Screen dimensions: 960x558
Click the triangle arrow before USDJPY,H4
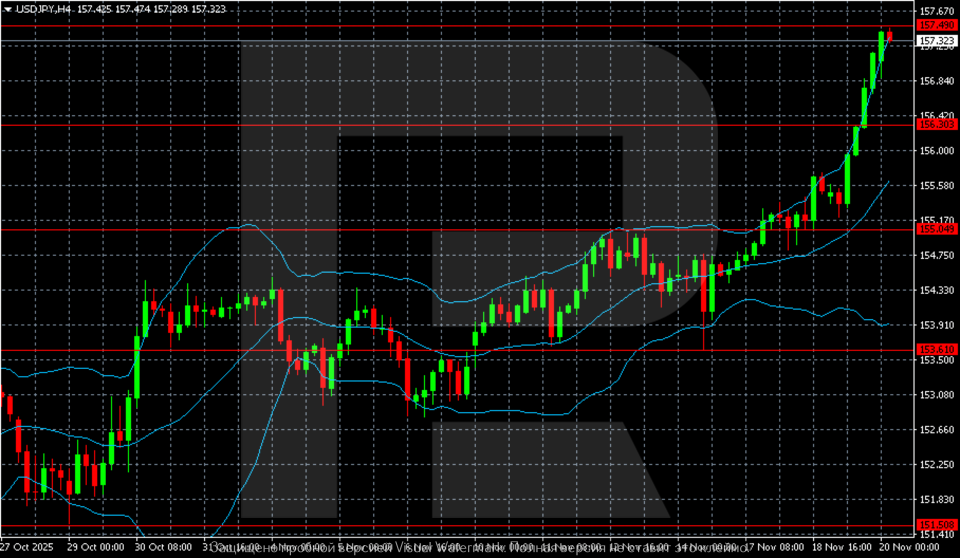(7, 9)
